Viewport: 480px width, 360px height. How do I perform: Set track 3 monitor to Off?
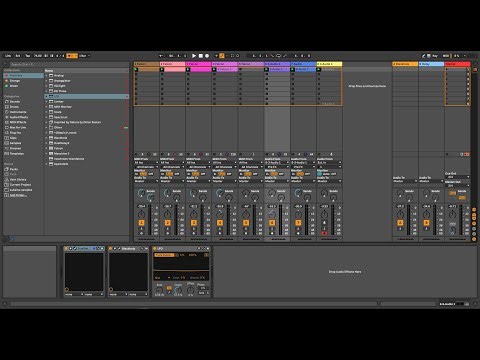coord(203,174)
